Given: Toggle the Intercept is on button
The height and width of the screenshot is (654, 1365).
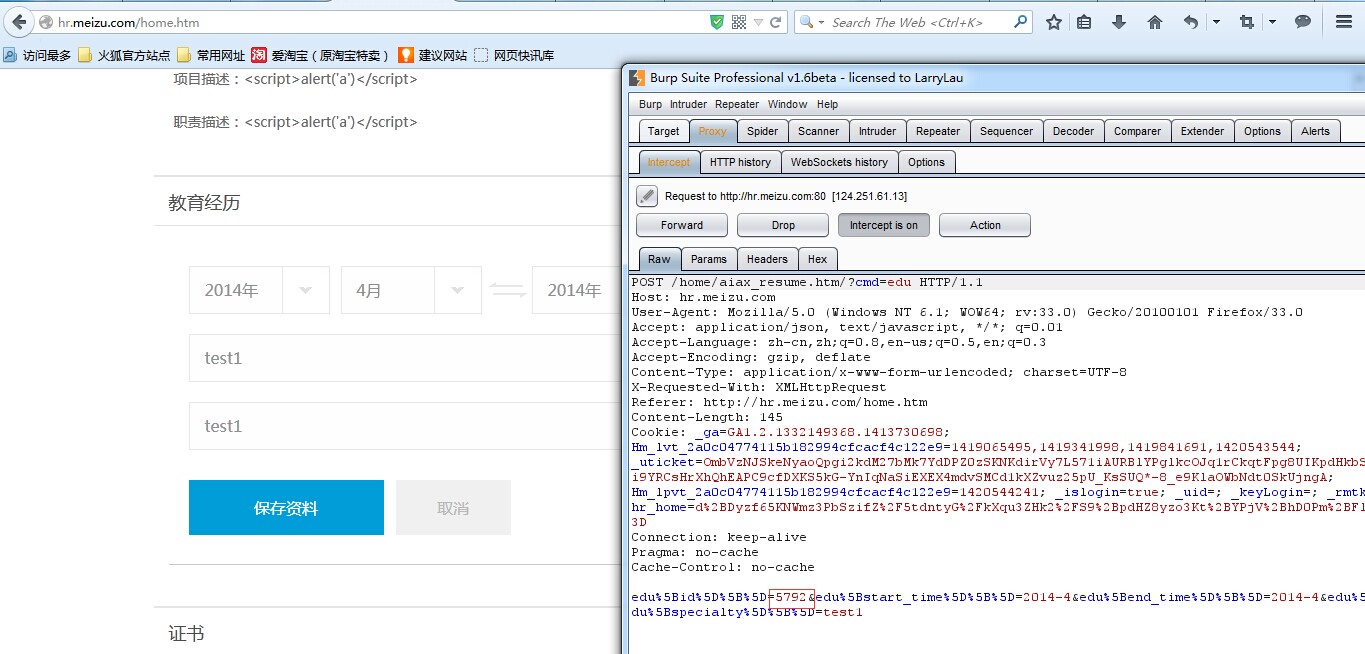Looking at the screenshot, I should point(884,225).
